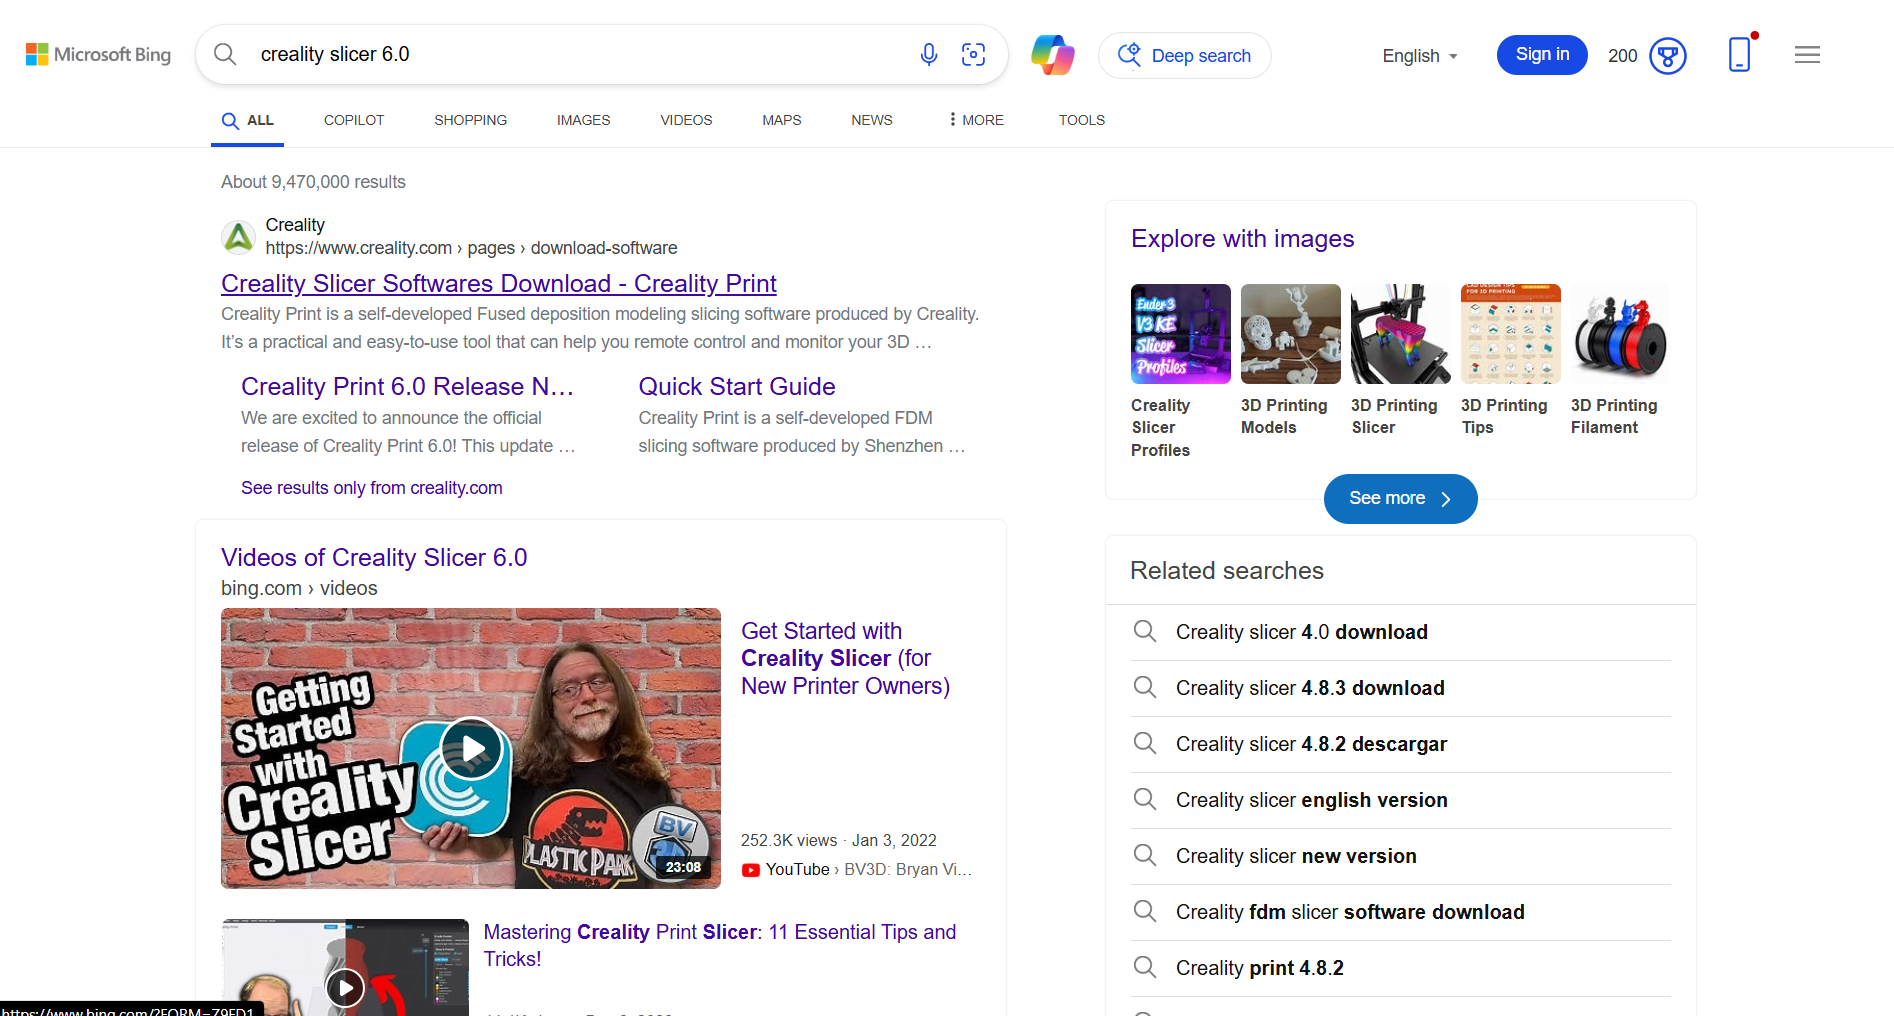Click in the search query input field
The height and width of the screenshot is (1016, 1894).
(580, 54)
